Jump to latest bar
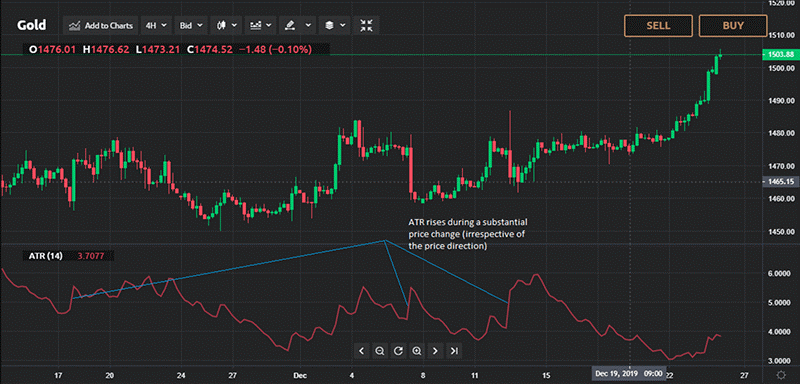The height and width of the screenshot is (384, 800). tap(454, 350)
